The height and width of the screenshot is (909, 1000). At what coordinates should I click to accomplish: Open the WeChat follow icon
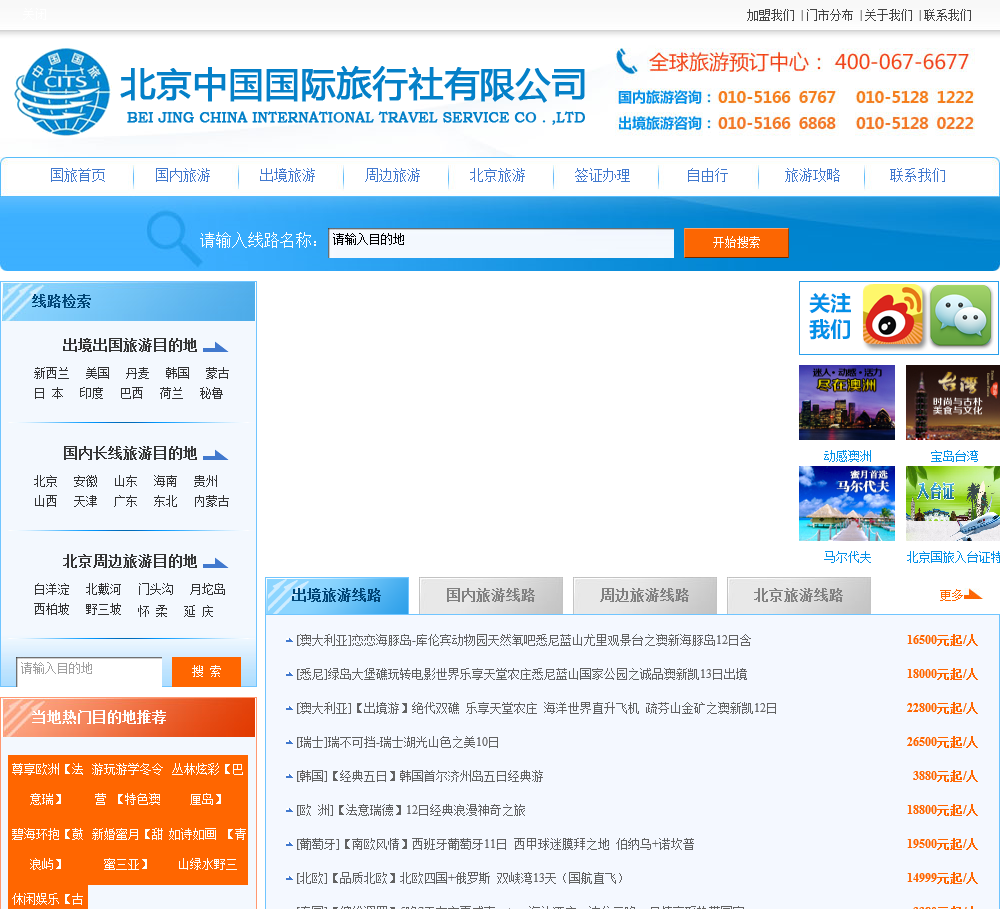pos(960,315)
